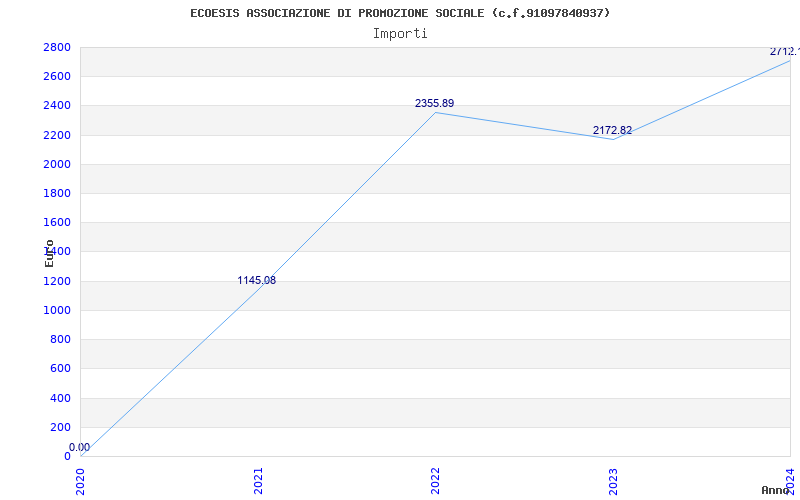Select the 0.00 data label
The height and width of the screenshot is (500, 800).
(x=79, y=447)
